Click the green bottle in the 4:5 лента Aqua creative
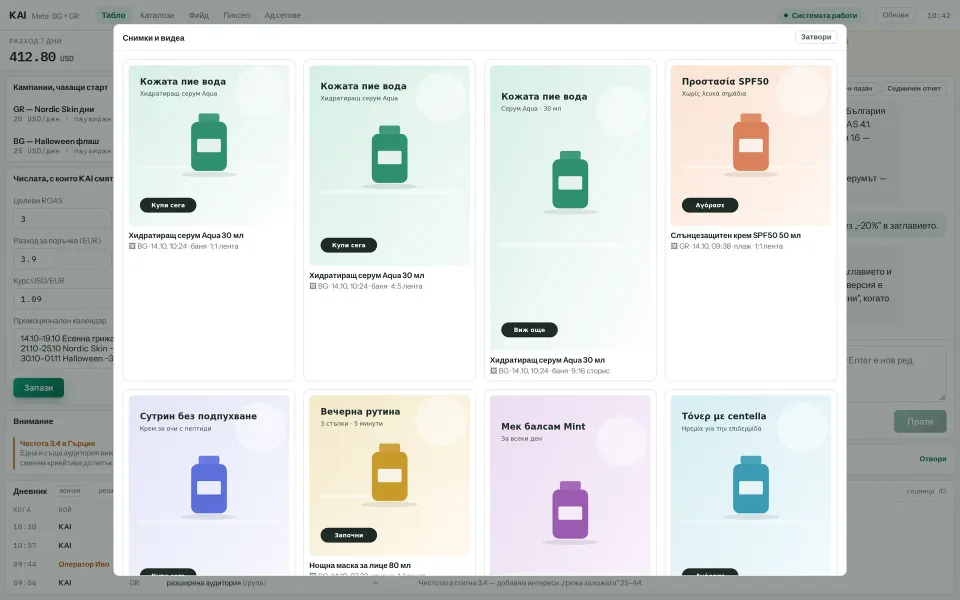Screen dimensions: 960x600 click(389, 154)
